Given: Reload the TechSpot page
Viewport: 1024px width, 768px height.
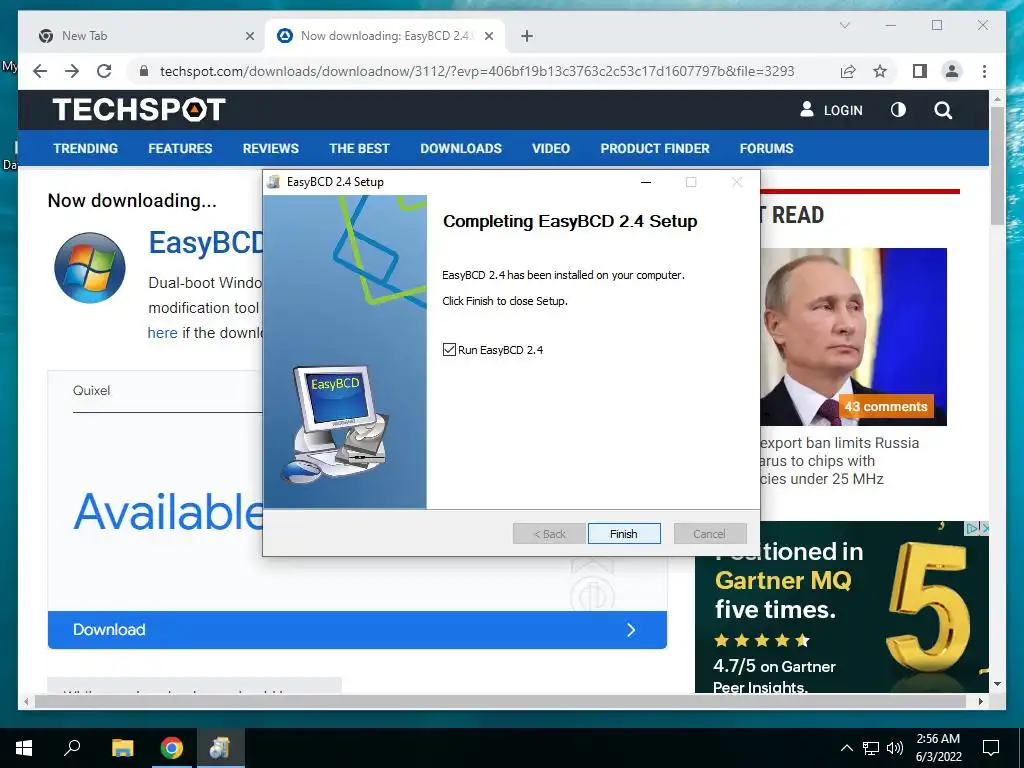Looking at the screenshot, I should coord(104,71).
